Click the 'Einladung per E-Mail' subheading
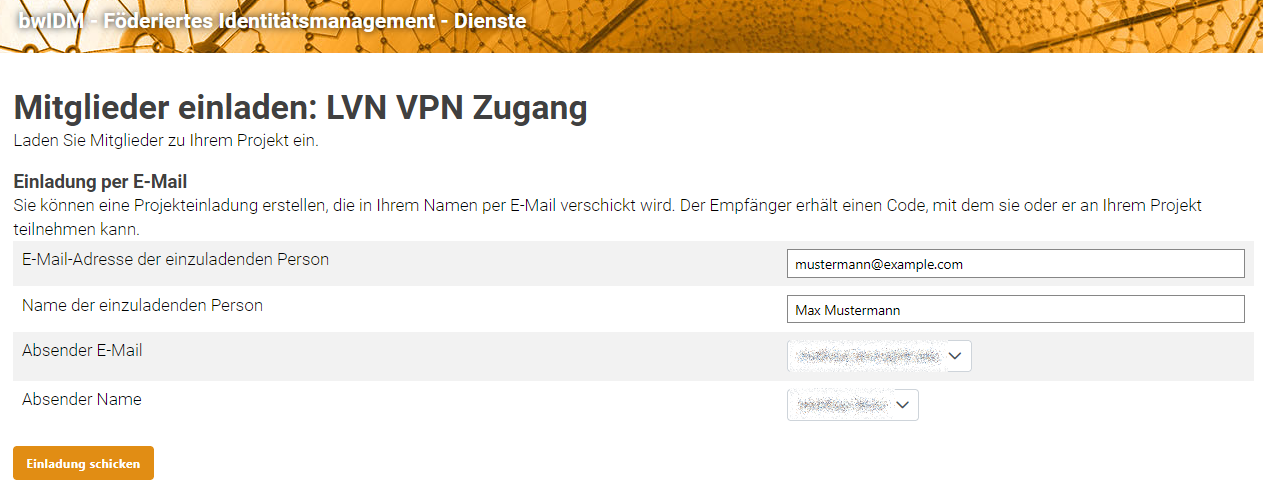The width and height of the screenshot is (1263, 491). (100, 182)
